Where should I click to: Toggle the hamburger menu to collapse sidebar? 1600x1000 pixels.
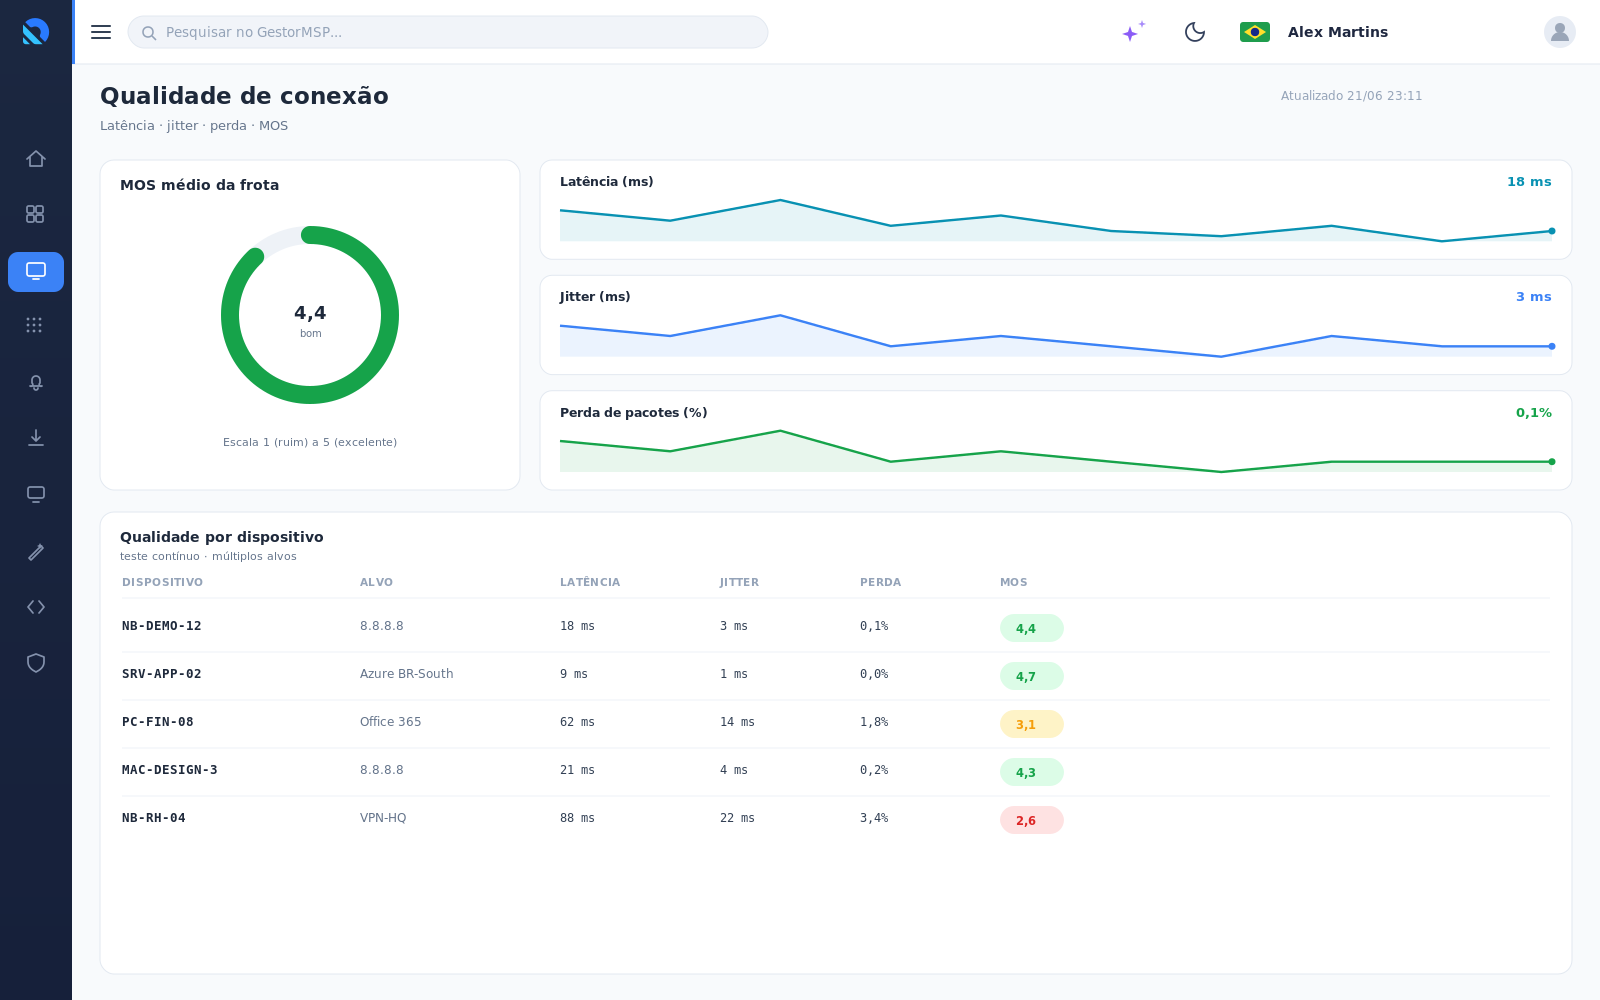click(101, 32)
